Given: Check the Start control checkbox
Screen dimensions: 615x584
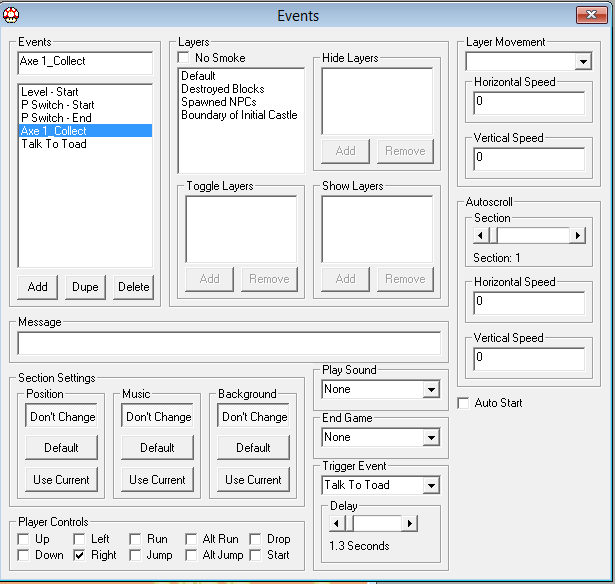Looking at the screenshot, I should pyautogui.click(x=255, y=555).
